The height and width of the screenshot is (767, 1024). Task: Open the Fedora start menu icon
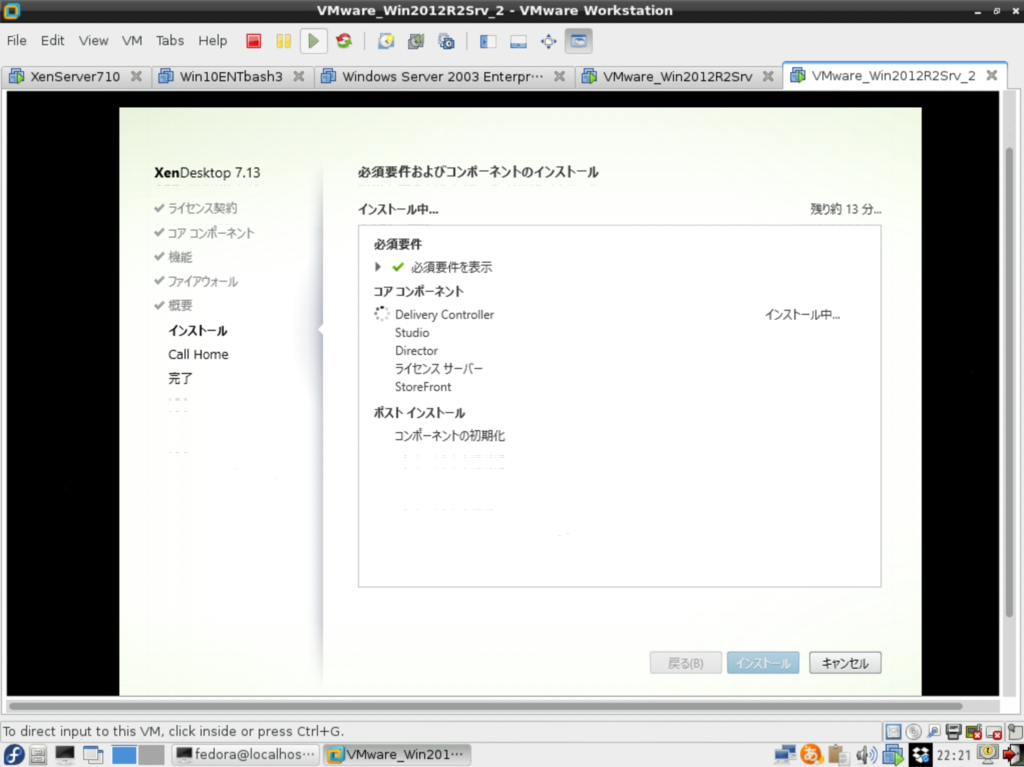click(13, 755)
